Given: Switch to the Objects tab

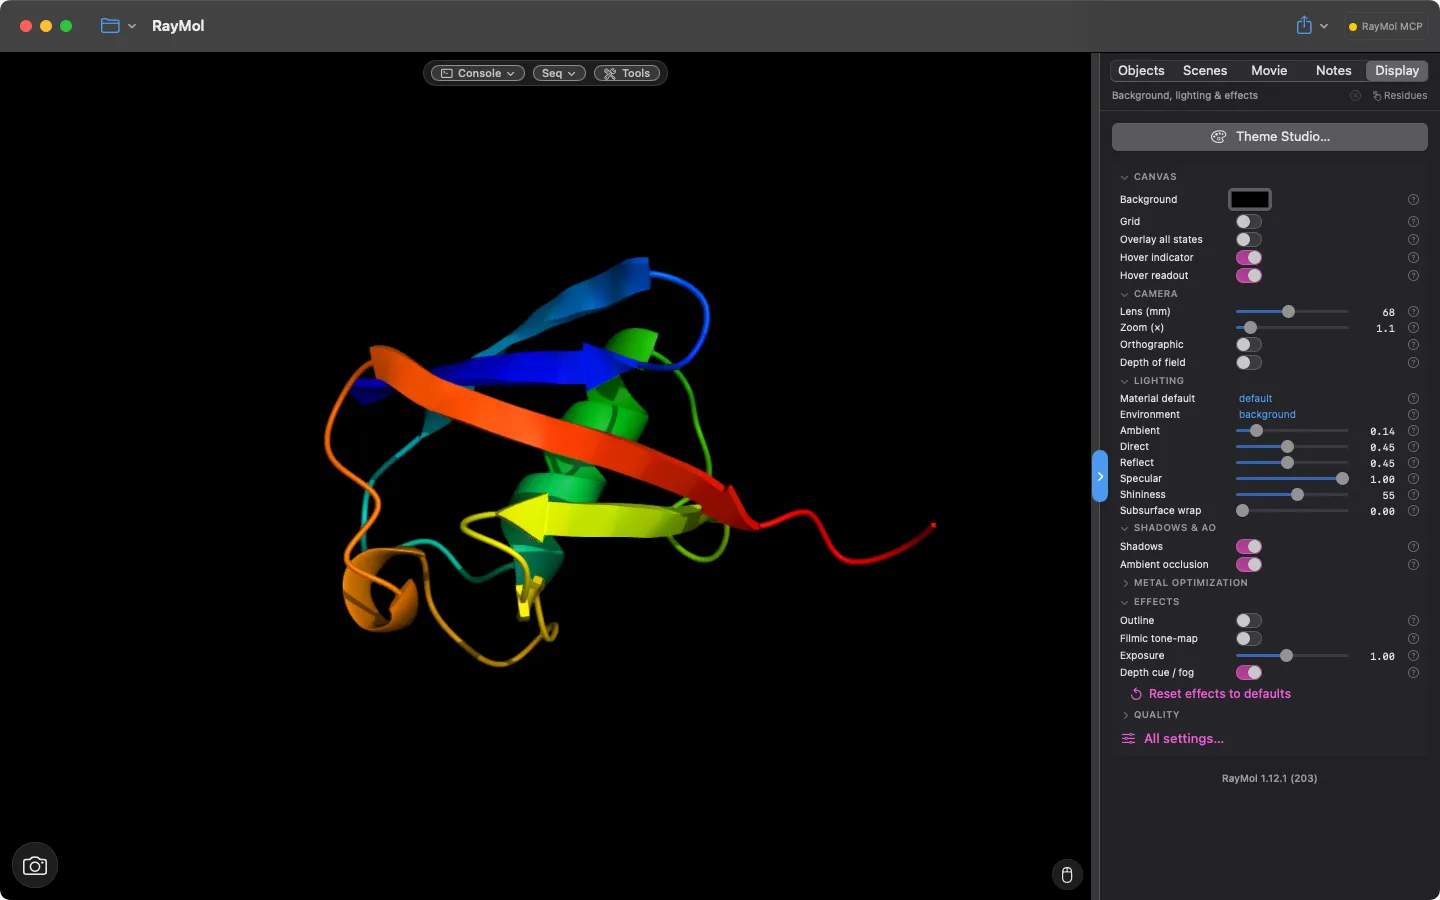Looking at the screenshot, I should [1141, 71].
